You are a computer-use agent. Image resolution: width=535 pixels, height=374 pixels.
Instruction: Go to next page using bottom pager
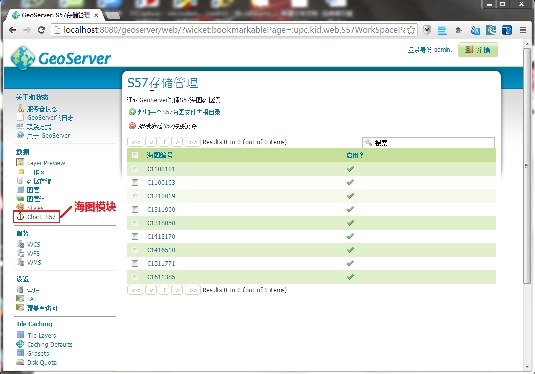pyautogui.click(x=177, y=290)
